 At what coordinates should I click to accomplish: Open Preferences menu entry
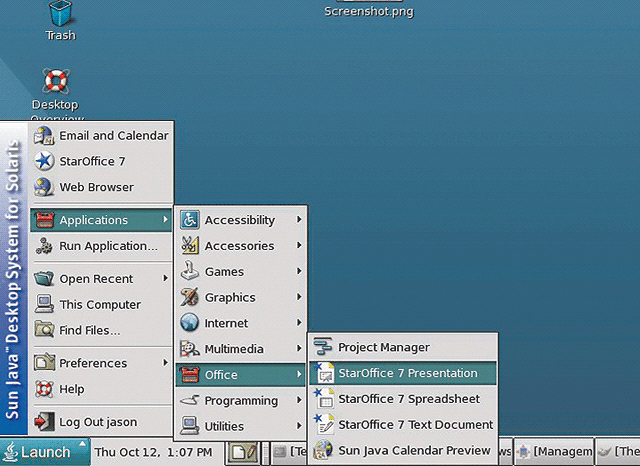click(x=101, y=363)
